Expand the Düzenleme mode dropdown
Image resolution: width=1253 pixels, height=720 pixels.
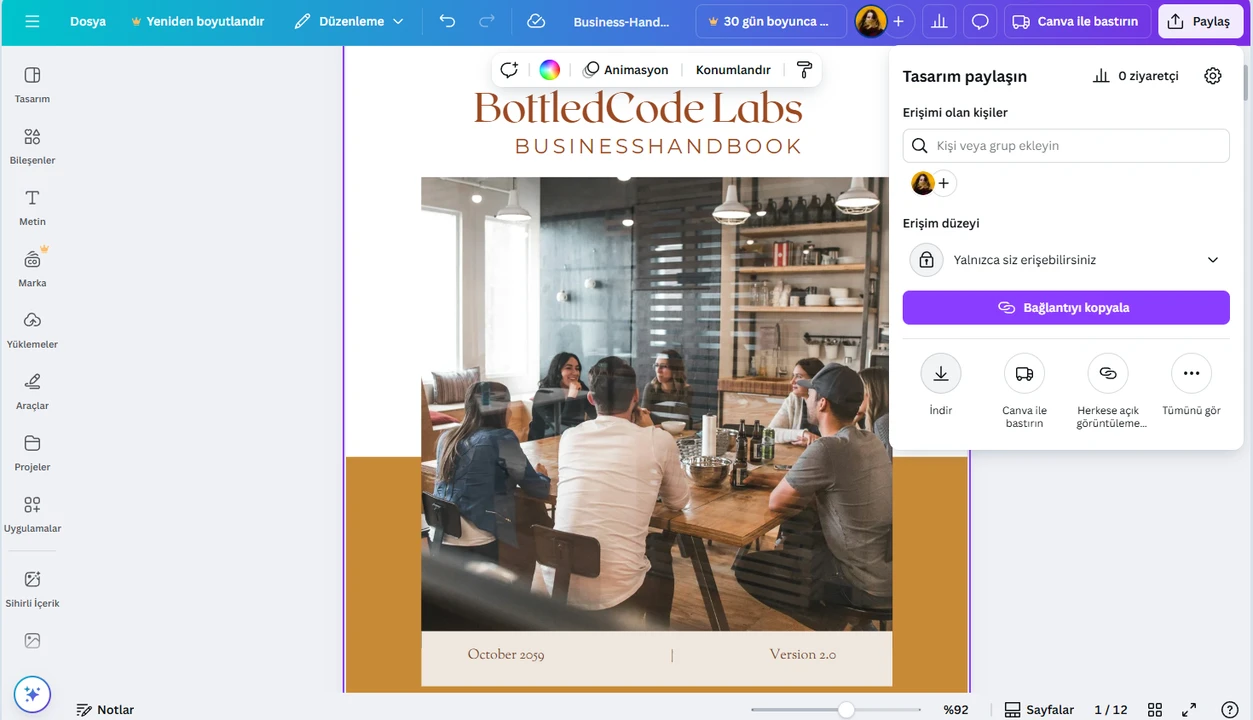click(x=349, y=21)
